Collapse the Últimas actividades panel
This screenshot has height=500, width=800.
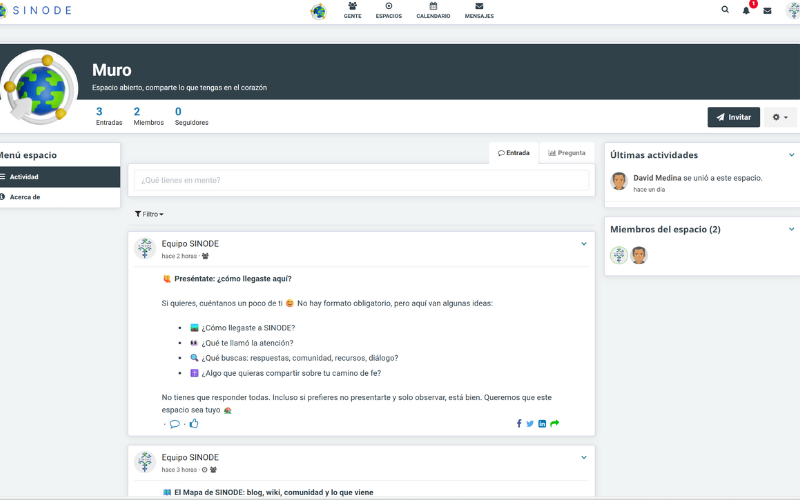tap(791, 155)
